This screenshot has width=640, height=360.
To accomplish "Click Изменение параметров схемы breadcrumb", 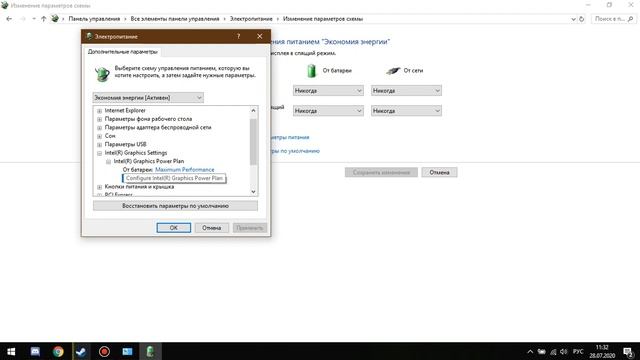I will pos(323,19).
